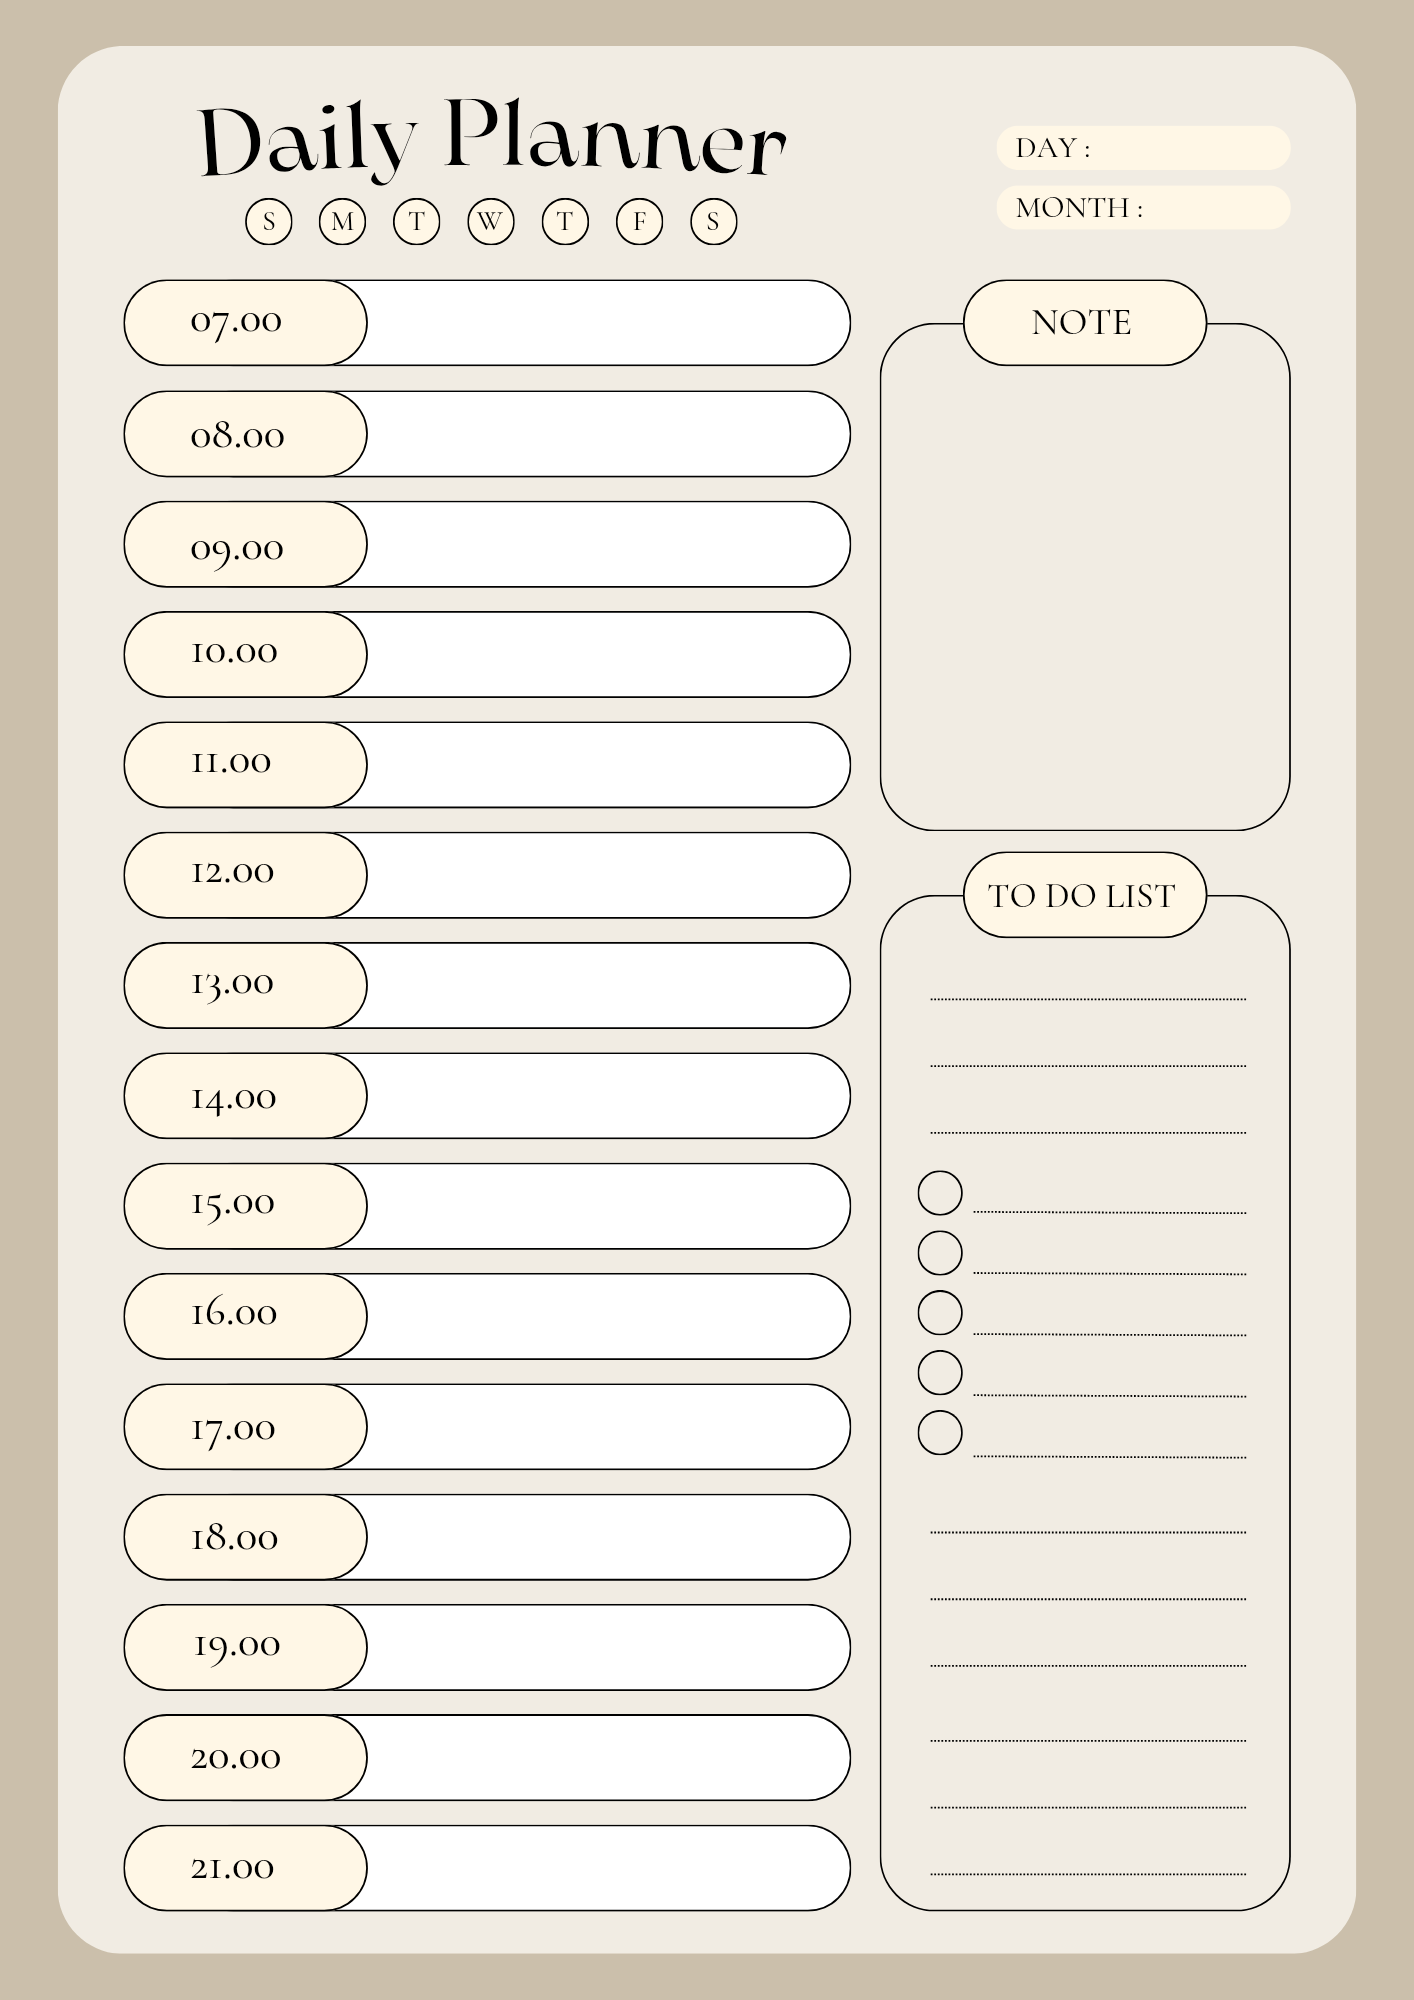Select the M day circle

pos(342,221)
